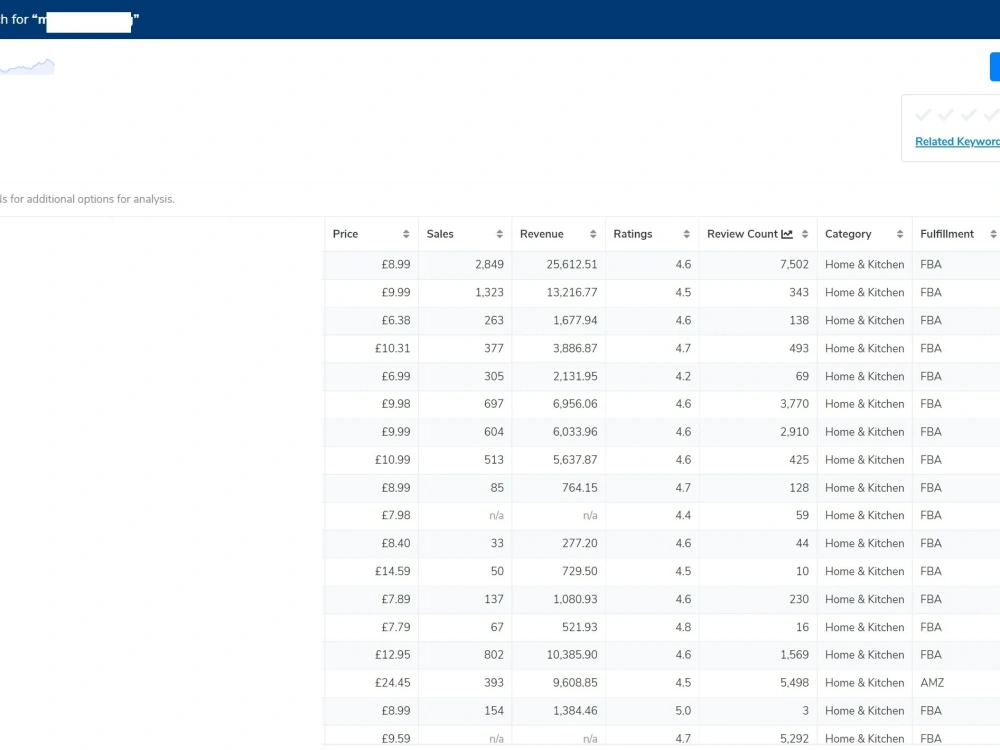Click the search trend sparkline chart
This screenshot has height=750, width=1000.
pyautogui.click(x=27, y=66)
